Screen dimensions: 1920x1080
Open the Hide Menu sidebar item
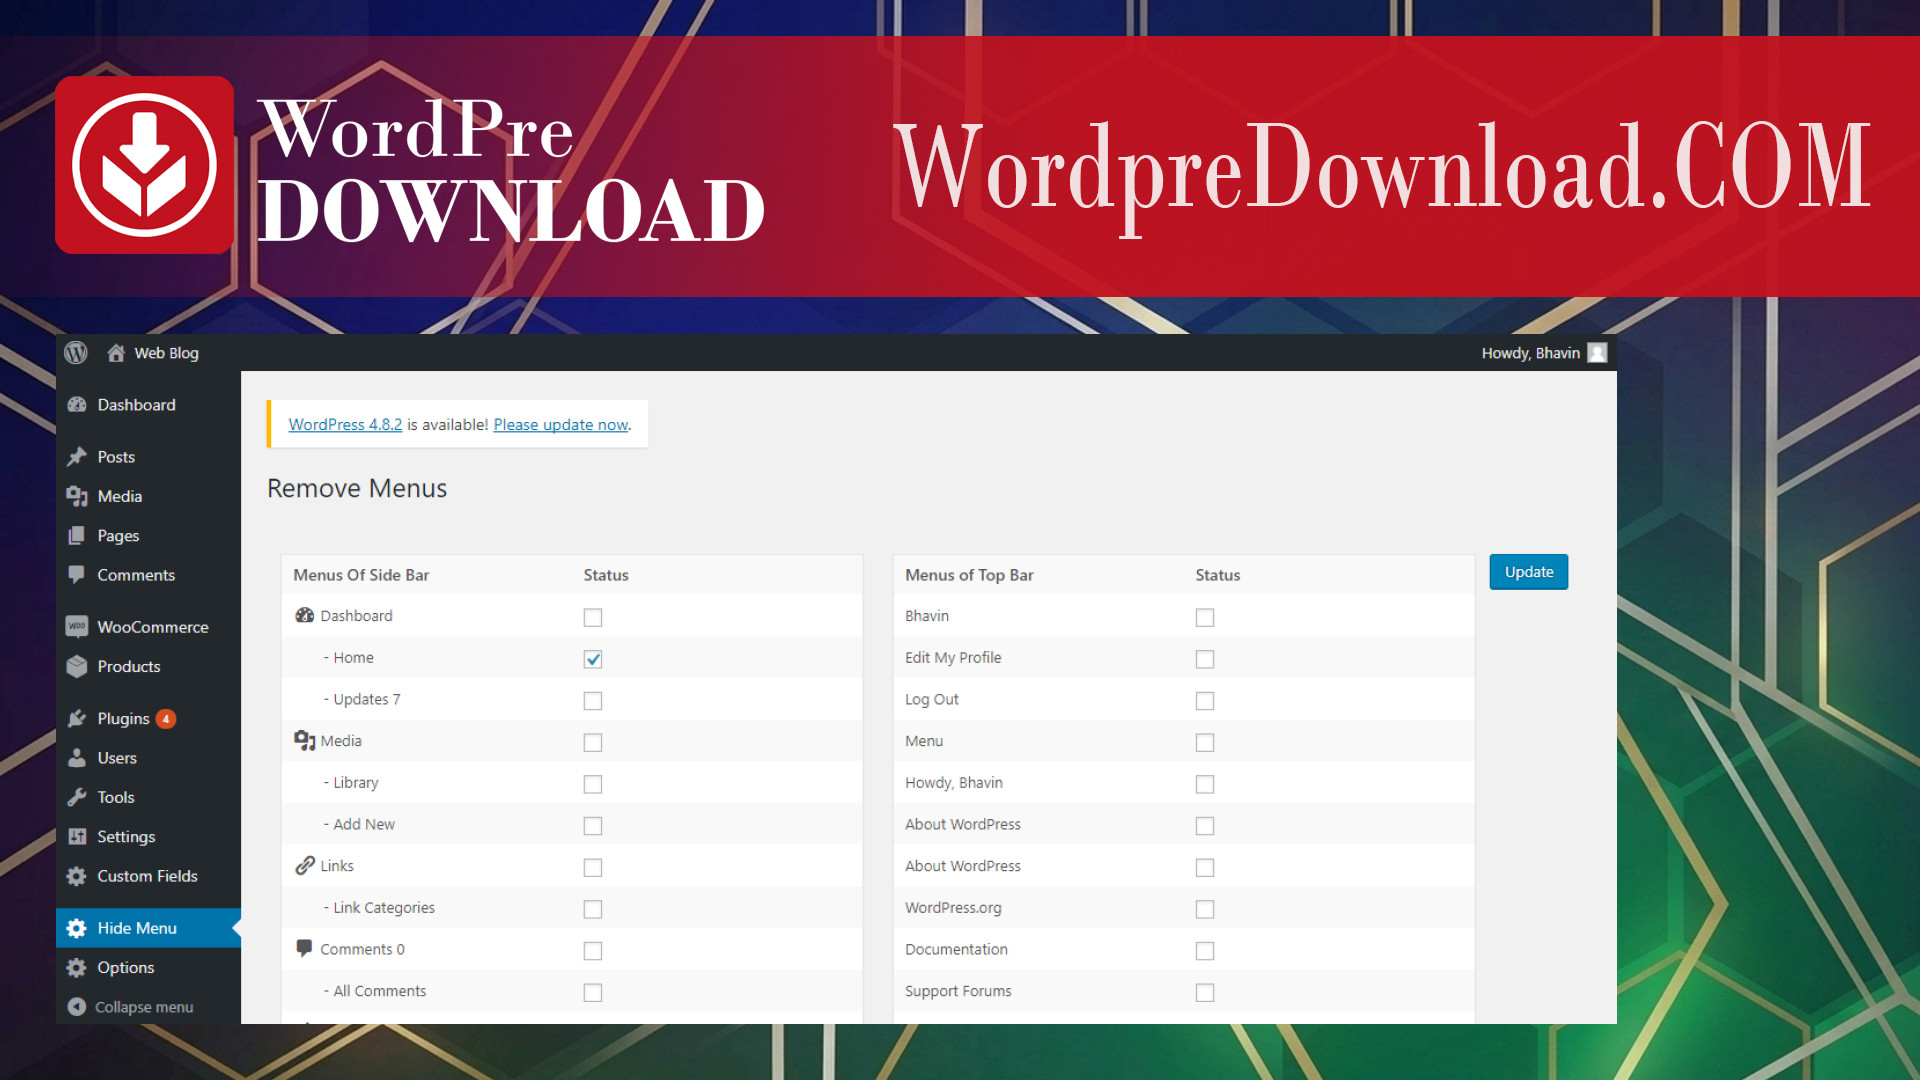click(x=148, y=928)
